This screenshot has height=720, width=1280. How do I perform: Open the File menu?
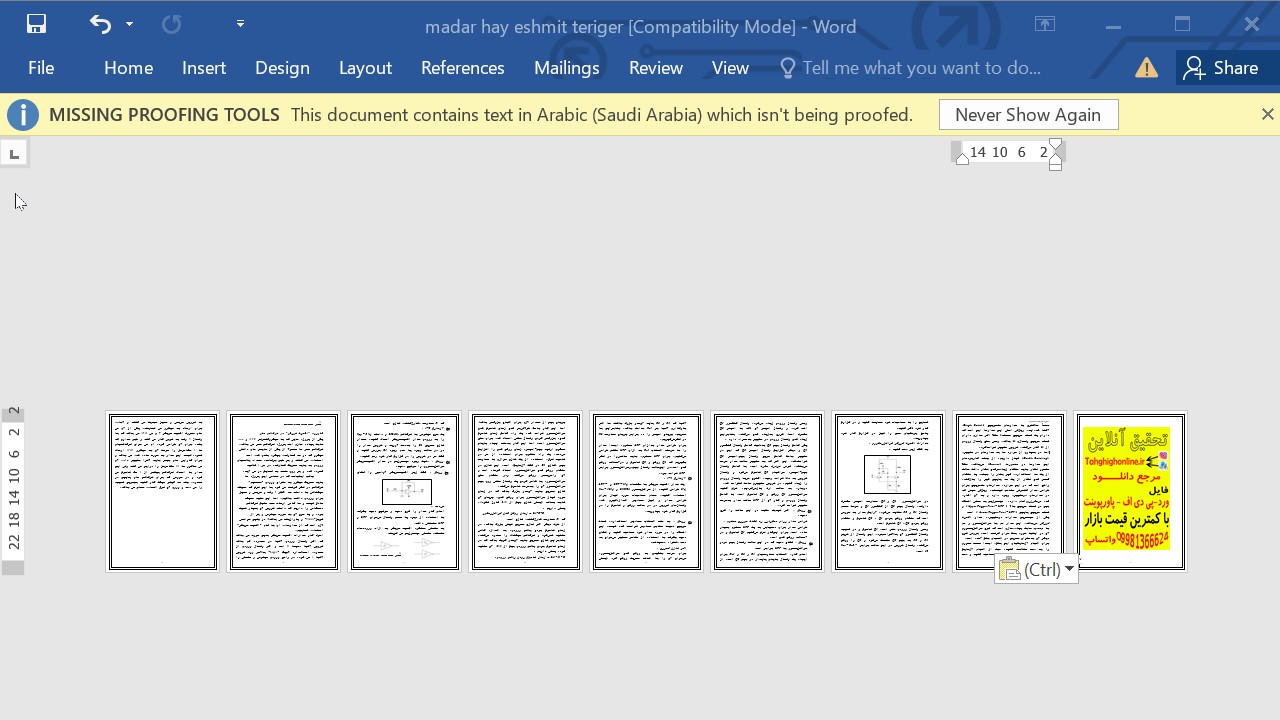click(x=41, y=68)
